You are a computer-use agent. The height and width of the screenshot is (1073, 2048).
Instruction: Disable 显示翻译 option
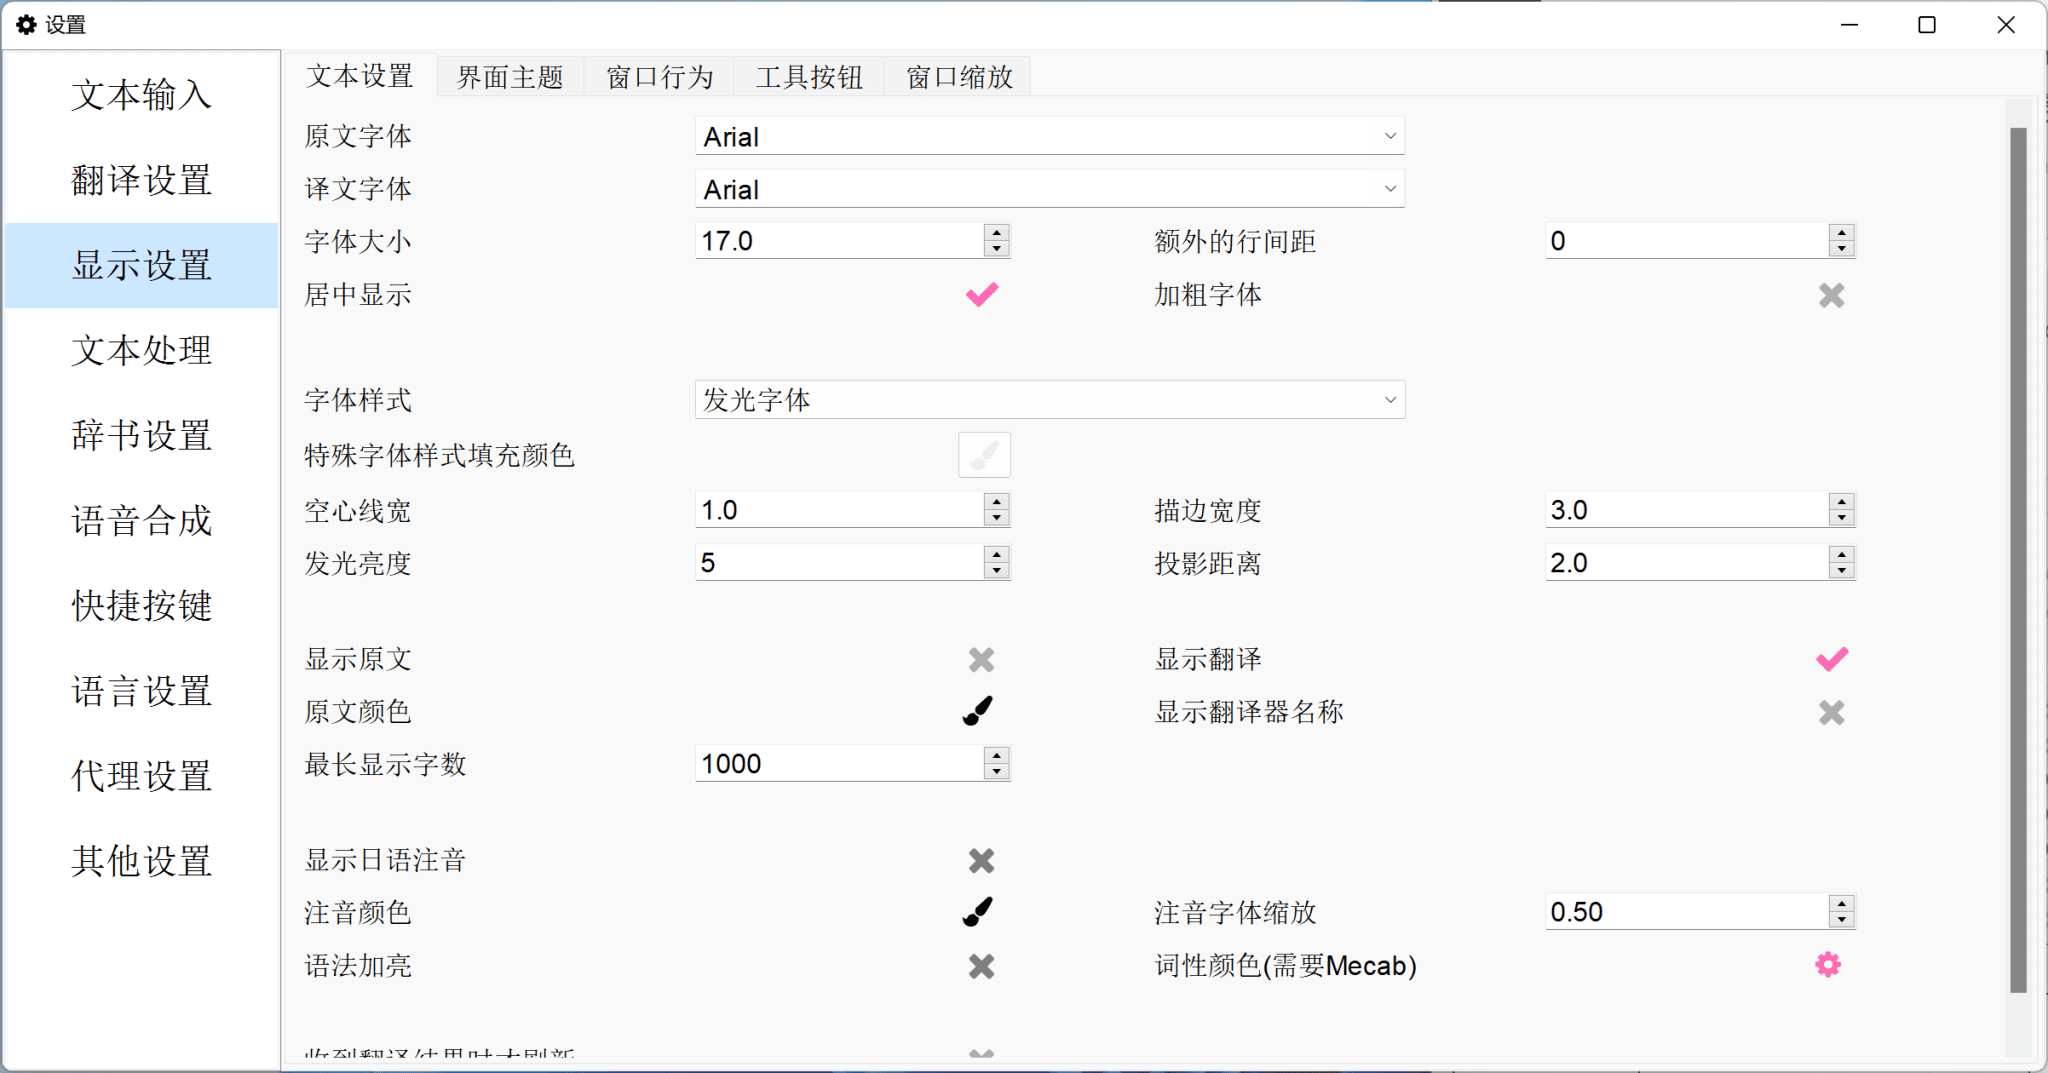click(1830, 658)
